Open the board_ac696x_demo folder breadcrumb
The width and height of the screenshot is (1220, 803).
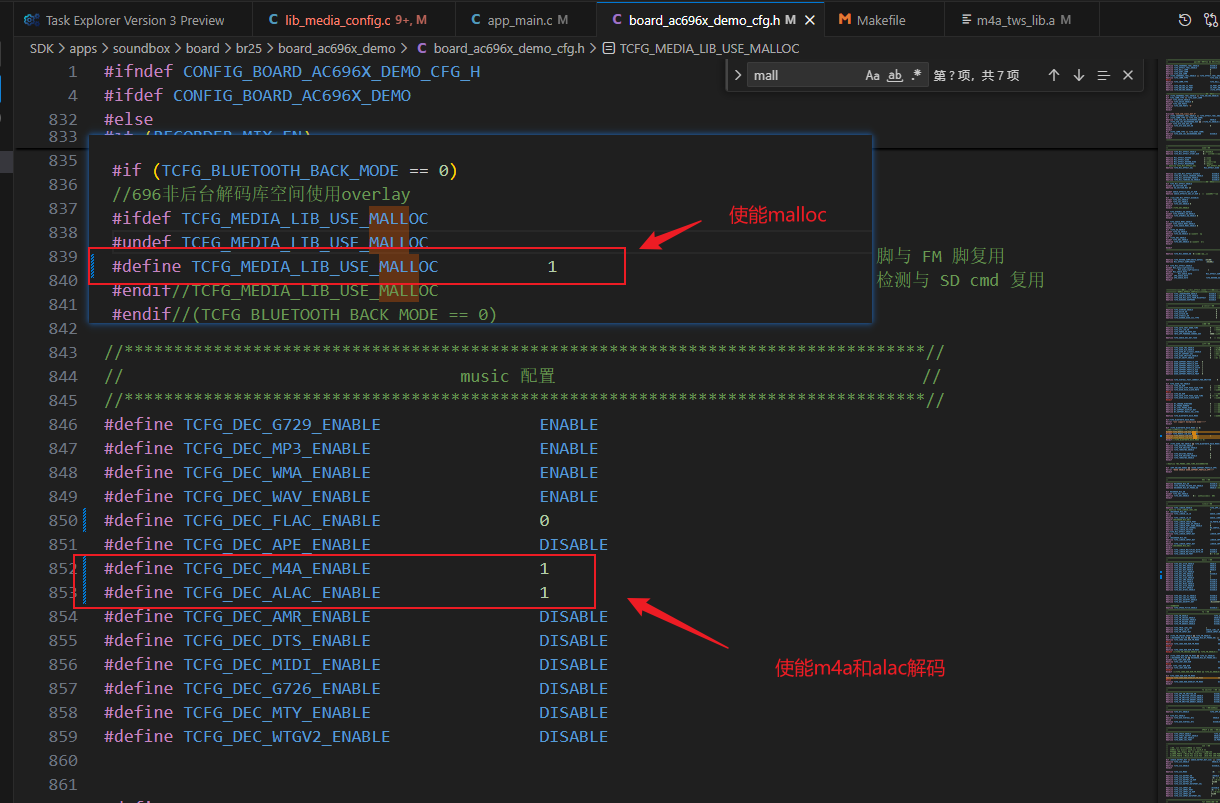(x=337, y=48)
